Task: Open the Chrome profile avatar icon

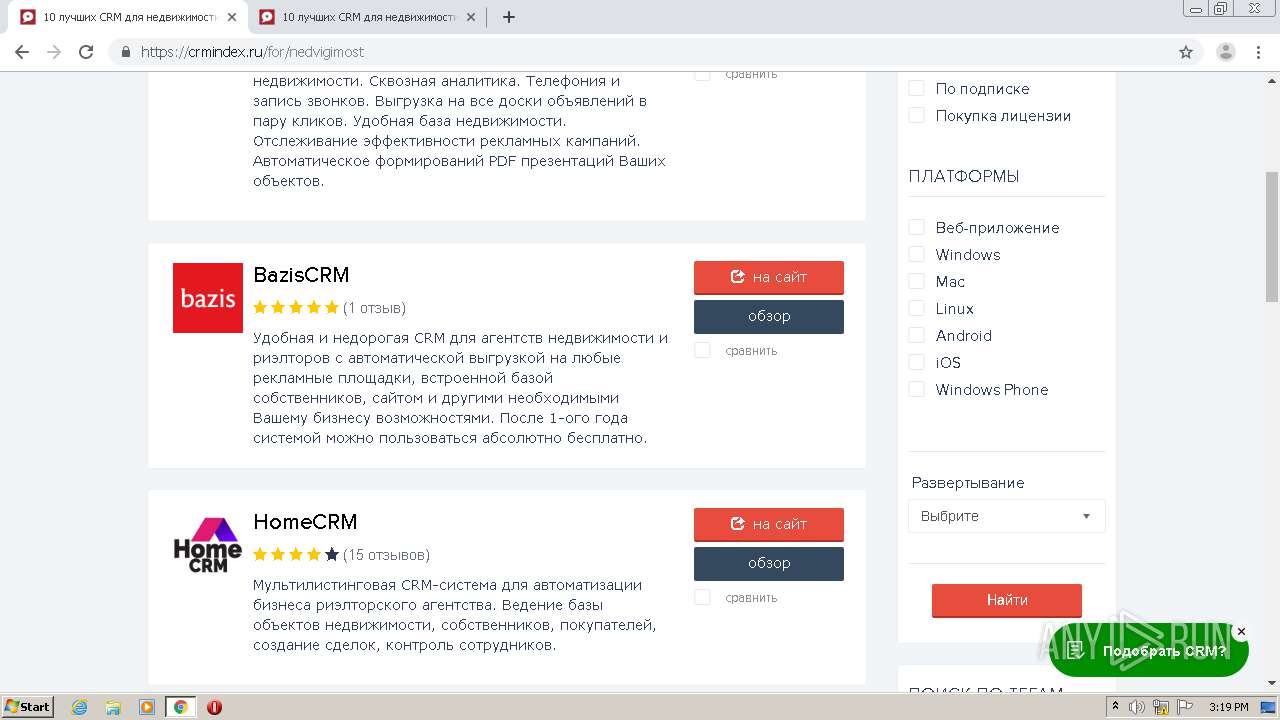Action: coord(1226,52)
